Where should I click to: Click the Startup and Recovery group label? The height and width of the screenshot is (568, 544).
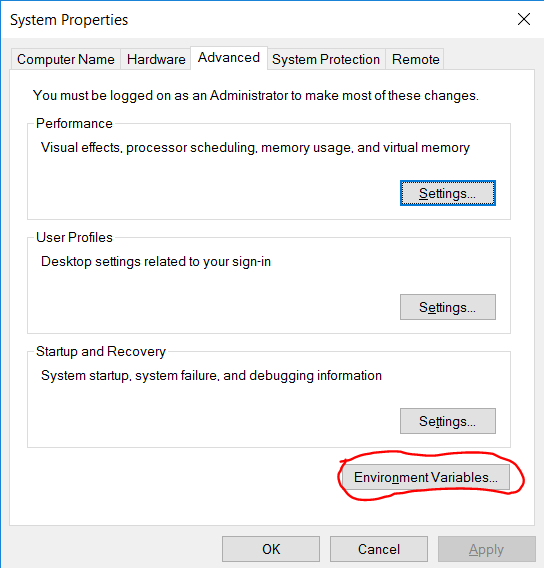(101, 351)
